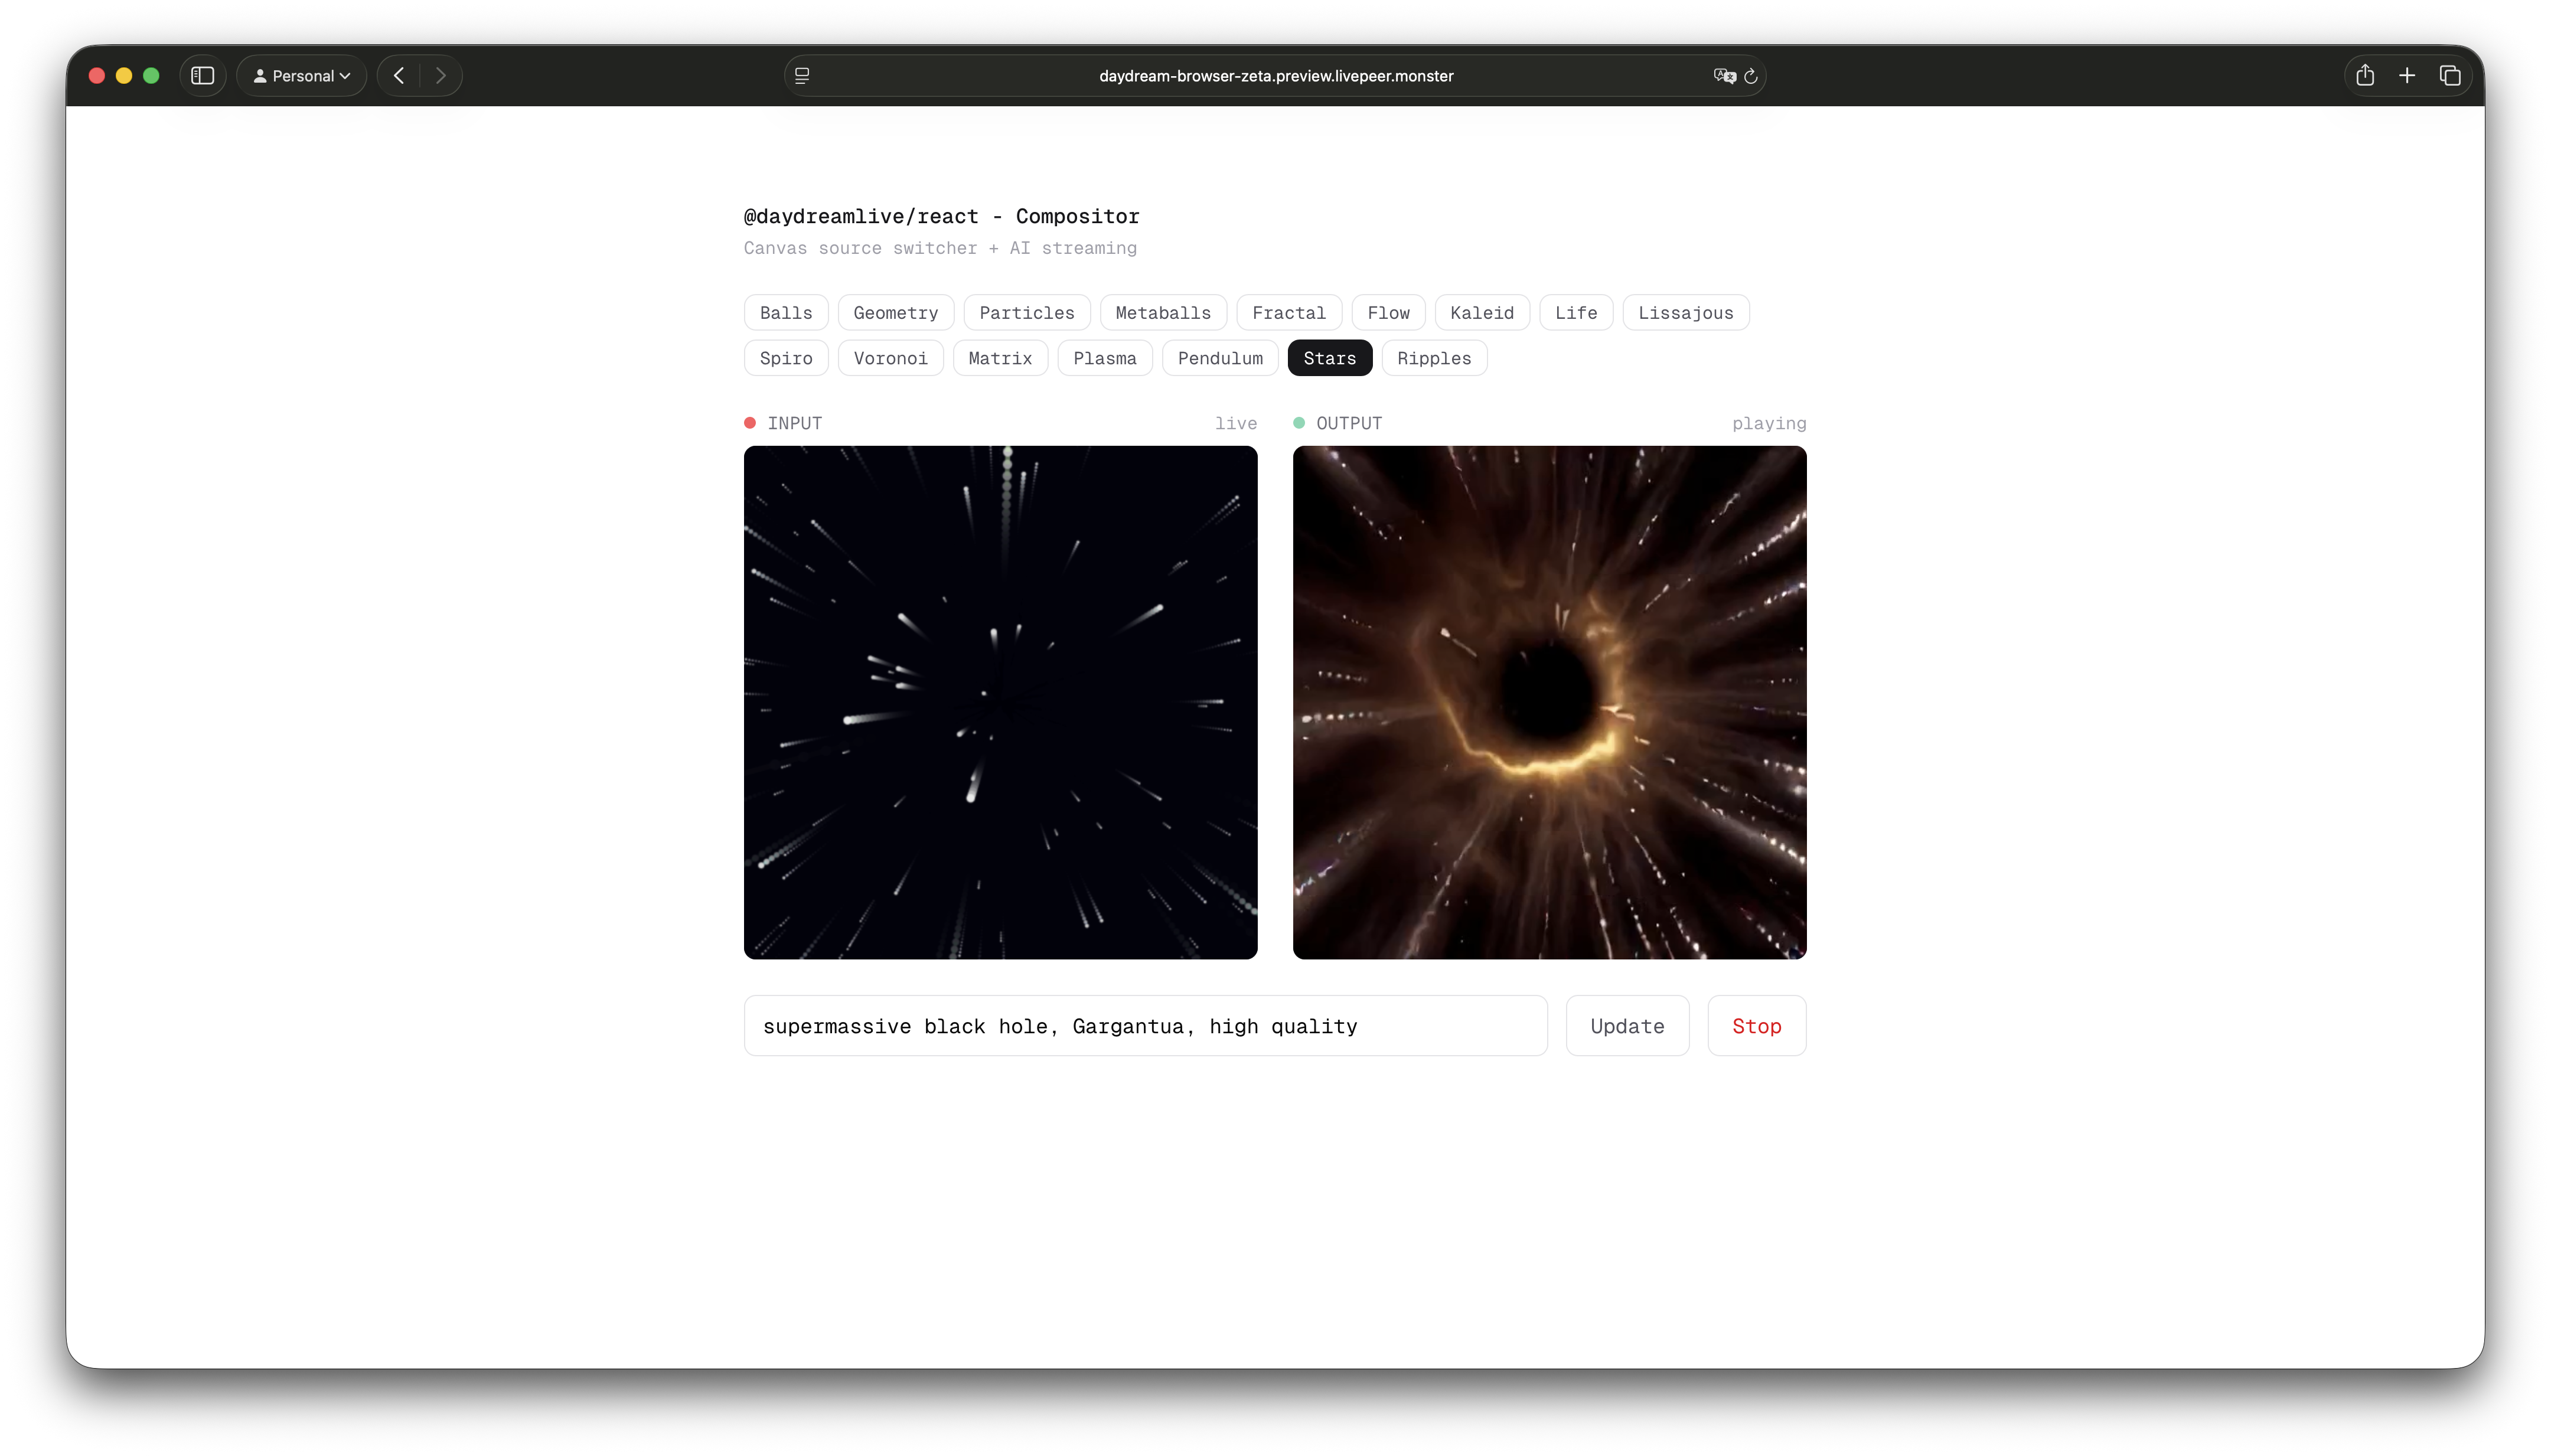Select the Kaleid source button
2551x1456 pixels.
click(x=1481, y=312)
